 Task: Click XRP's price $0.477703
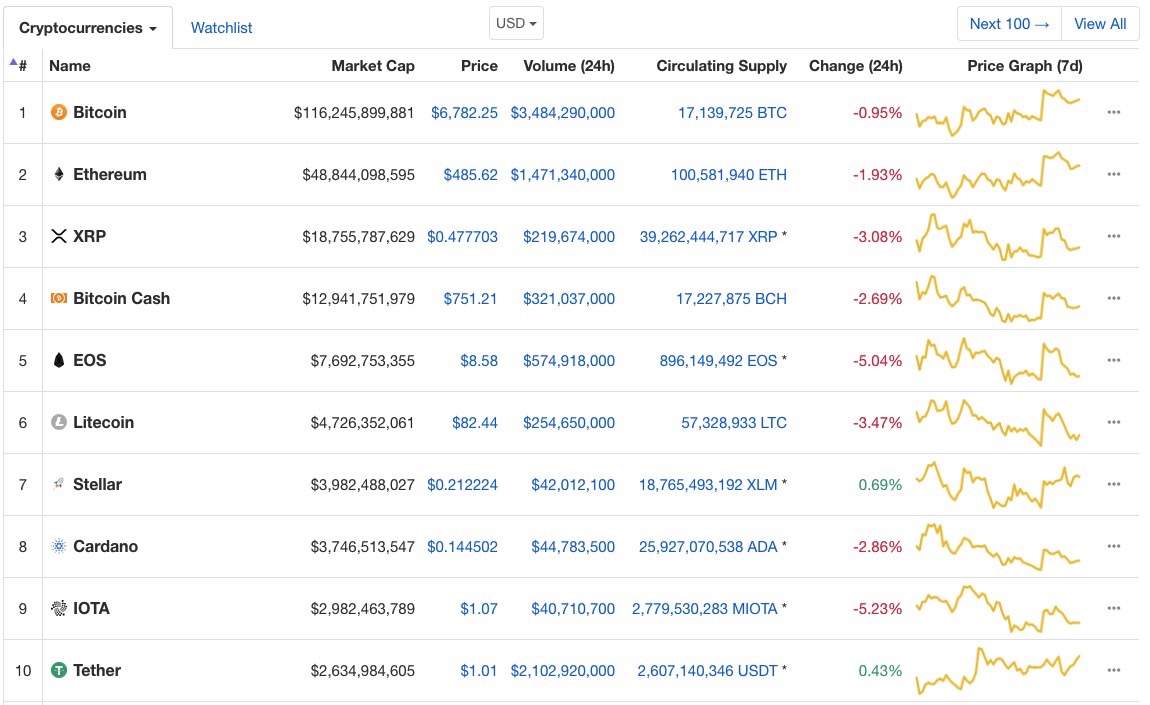point(463,237)
